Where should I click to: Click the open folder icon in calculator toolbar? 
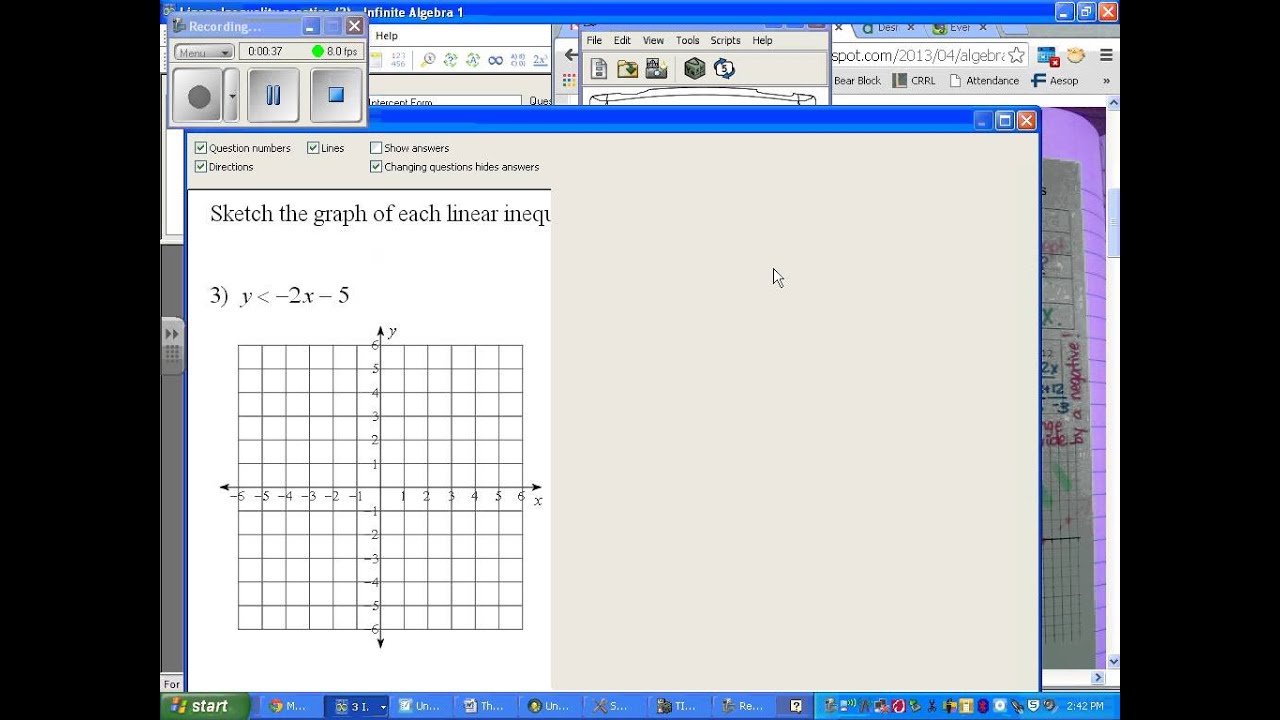click(628, 69)
